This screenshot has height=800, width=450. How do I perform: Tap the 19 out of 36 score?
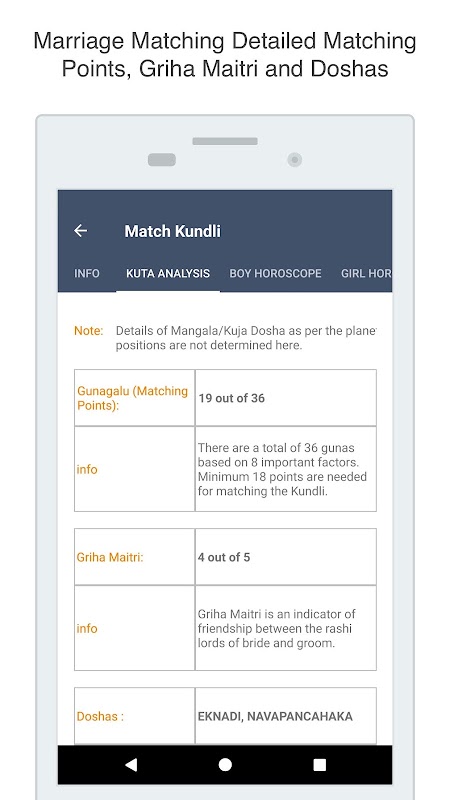pyautogui.click(x=232, y=398)
